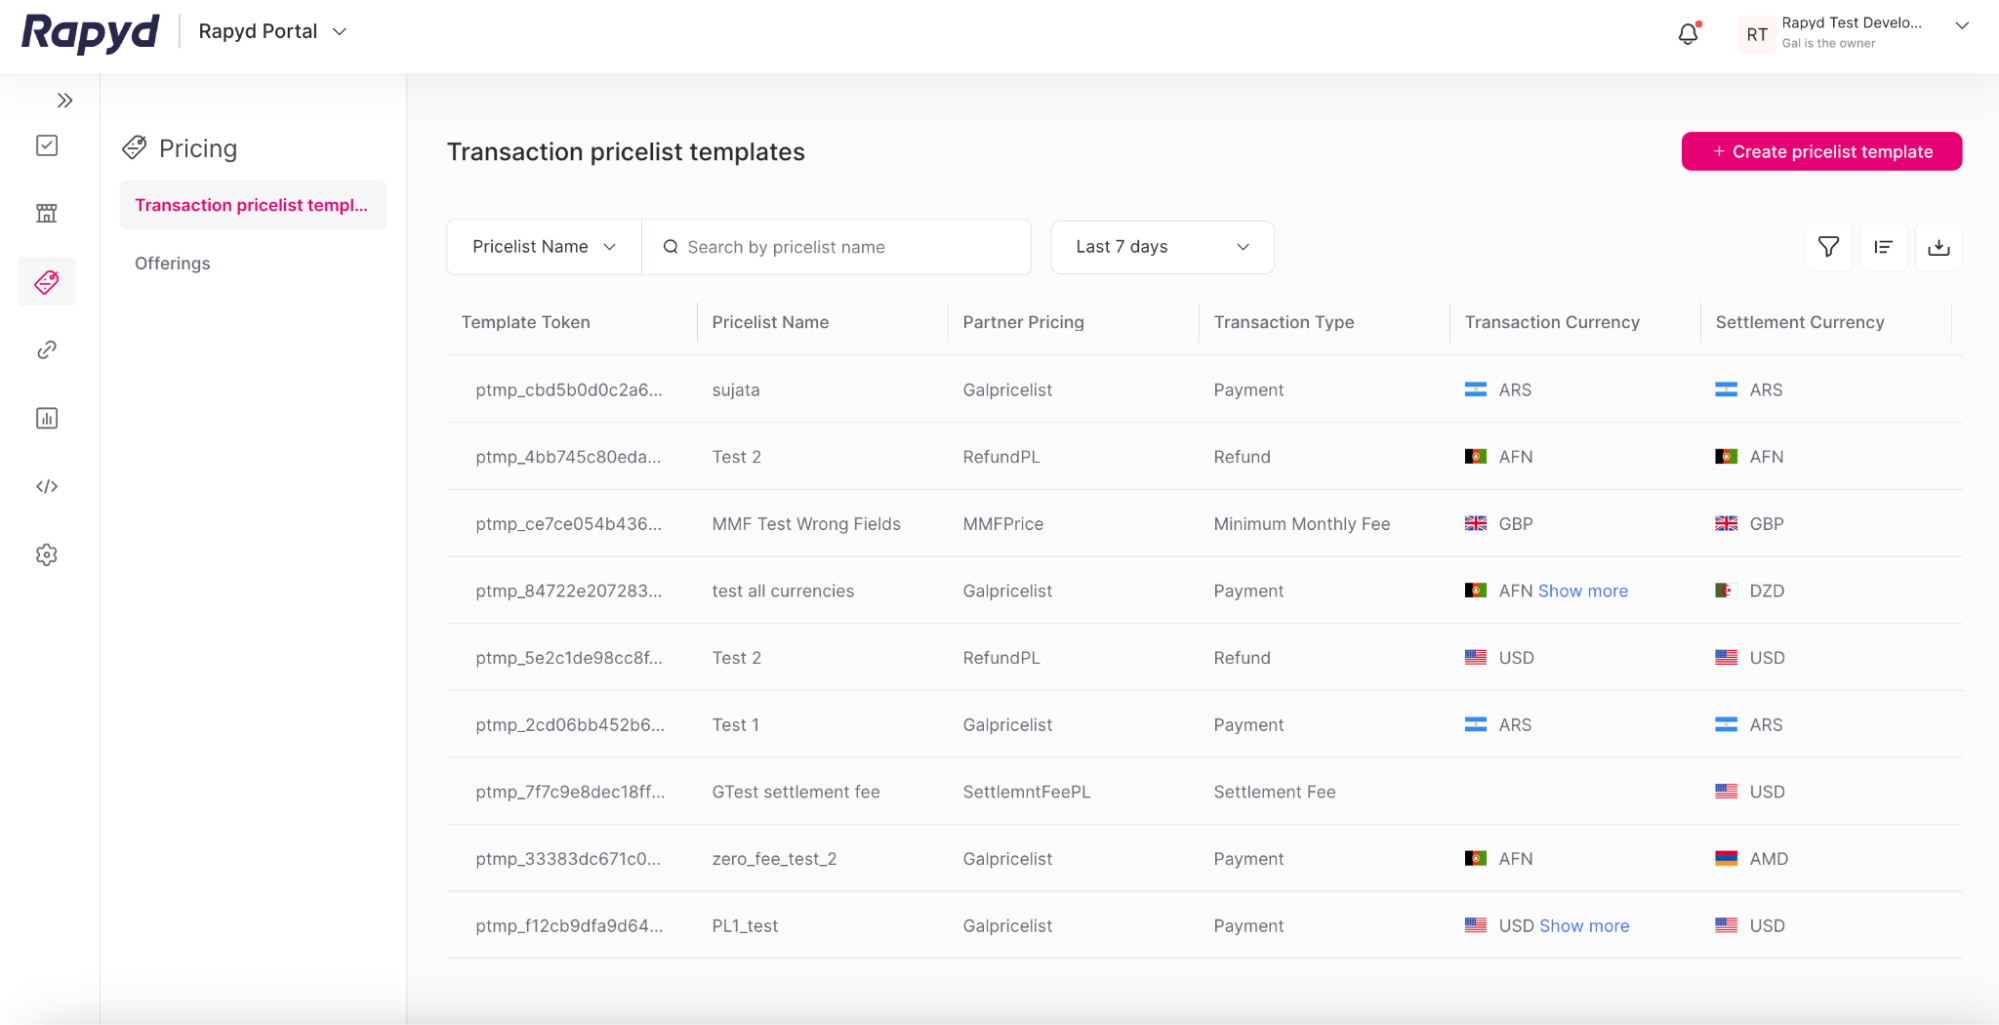Click the link icon in the left sidebar
This screenshot has width=1999, height=1025.
click(x=46, y=350)
